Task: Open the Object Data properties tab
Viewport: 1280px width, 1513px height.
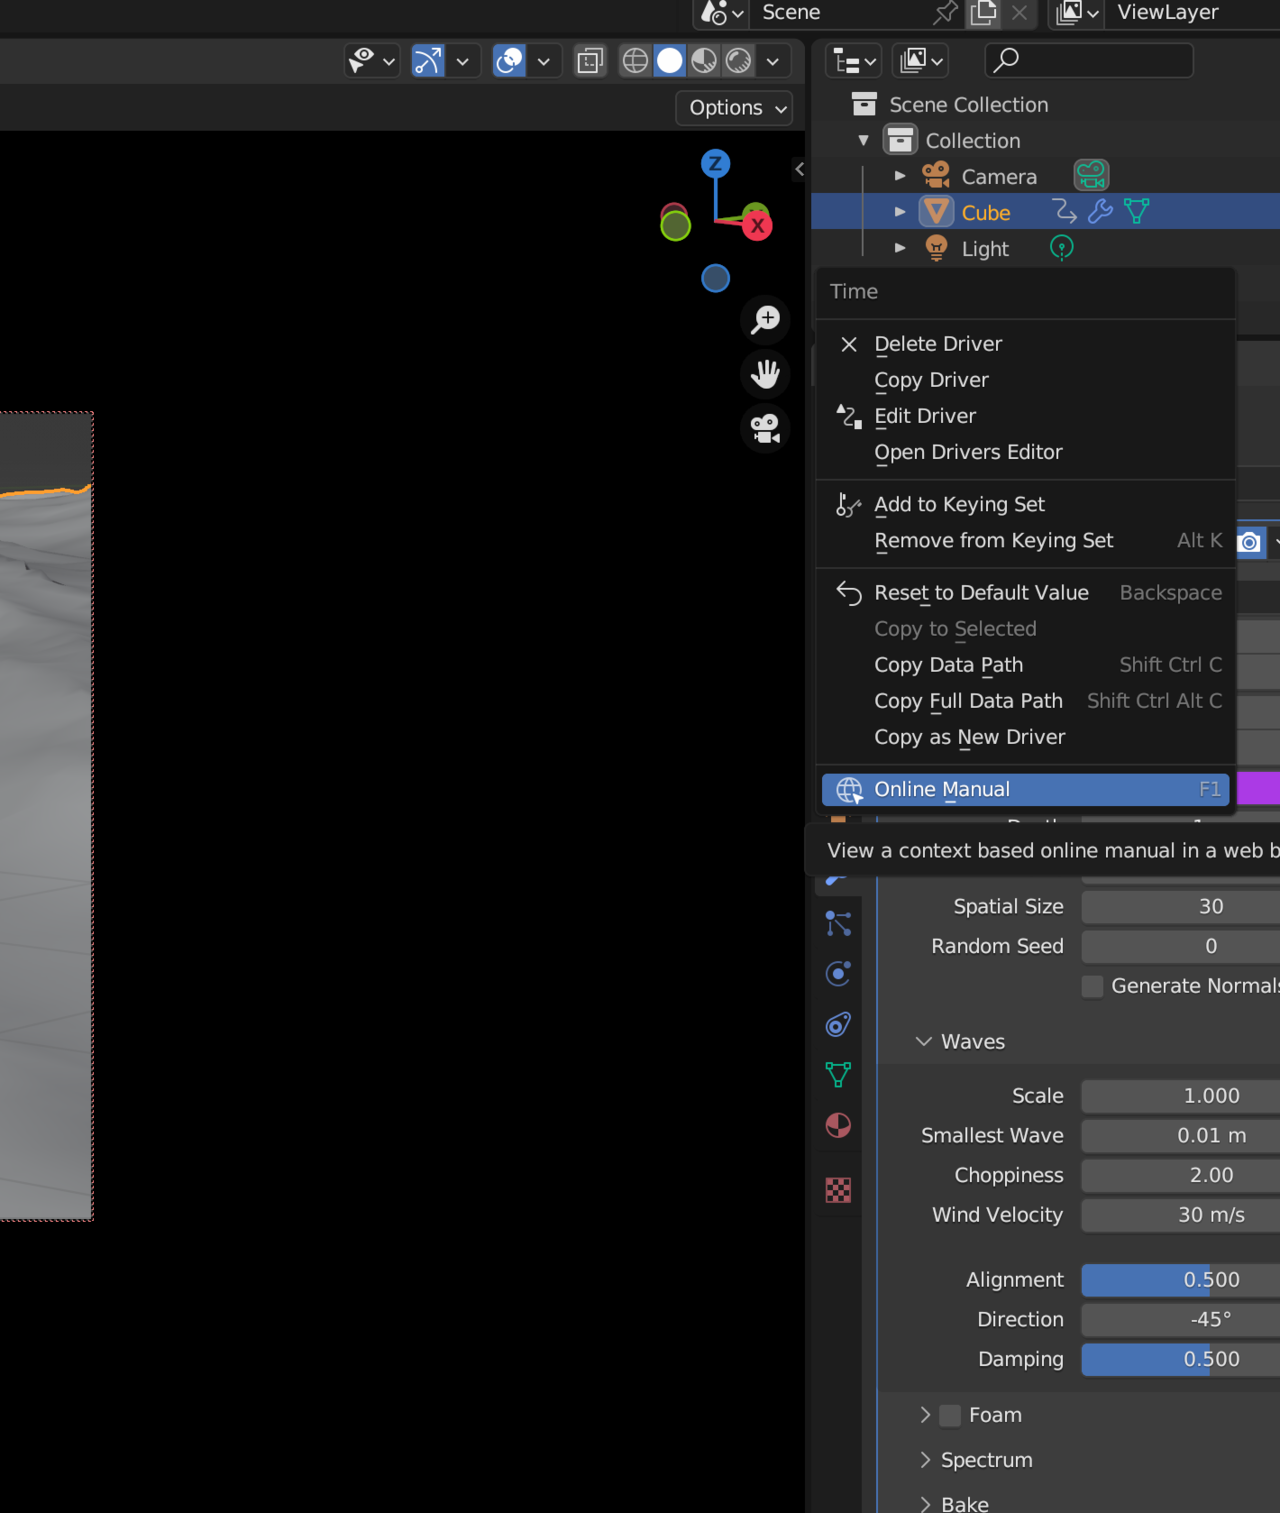Action: coord(838,1075)
